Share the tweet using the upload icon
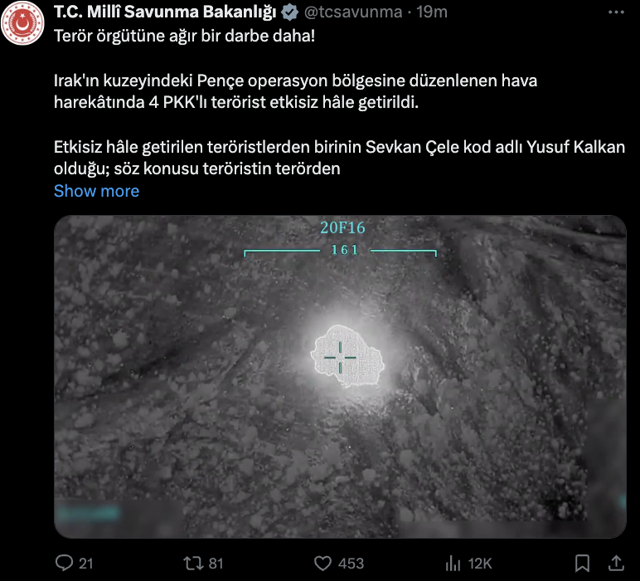 [x=615, y=562]
